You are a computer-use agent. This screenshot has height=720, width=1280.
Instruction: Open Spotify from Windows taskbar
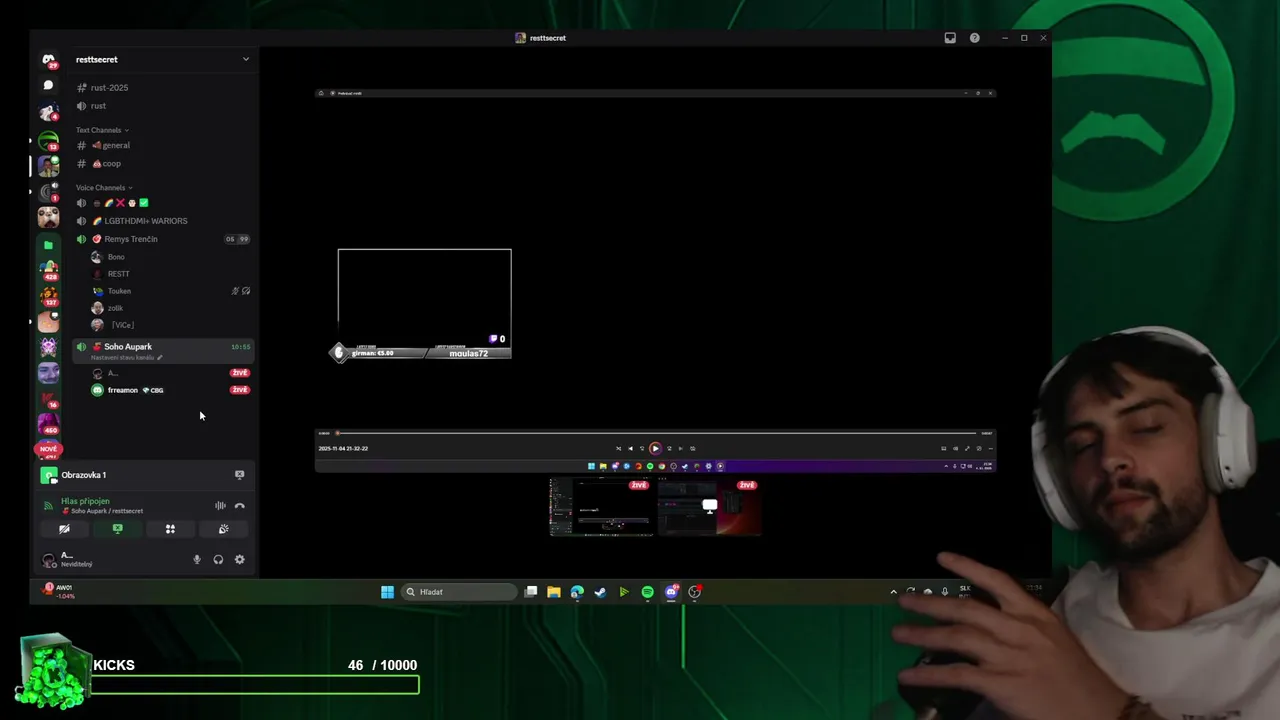coord(647,592)
